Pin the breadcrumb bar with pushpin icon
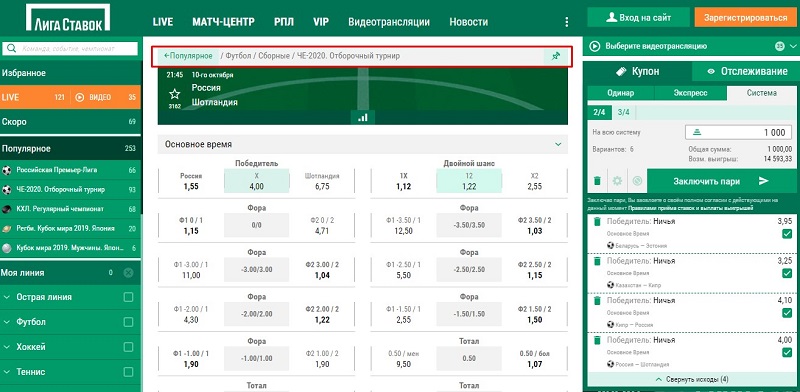This screenshot has width=800, height=392. [x=556, y=56]
